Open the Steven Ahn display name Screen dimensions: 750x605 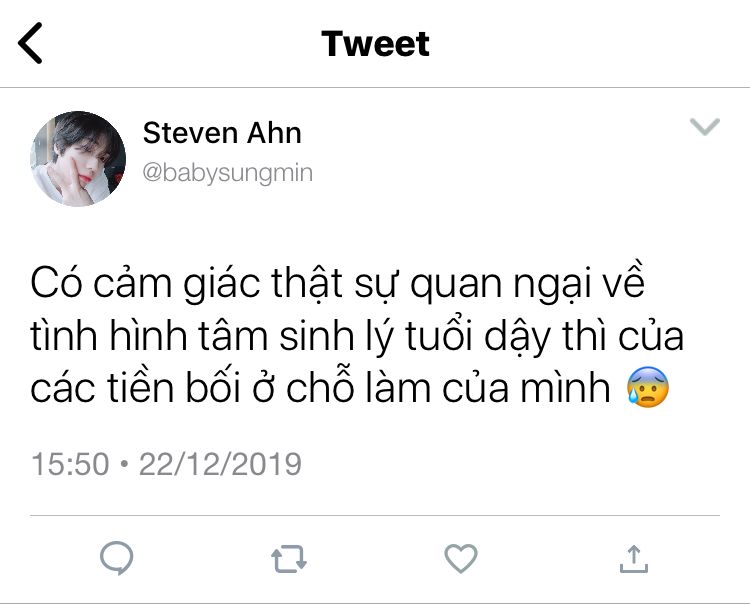click(222, 132)
